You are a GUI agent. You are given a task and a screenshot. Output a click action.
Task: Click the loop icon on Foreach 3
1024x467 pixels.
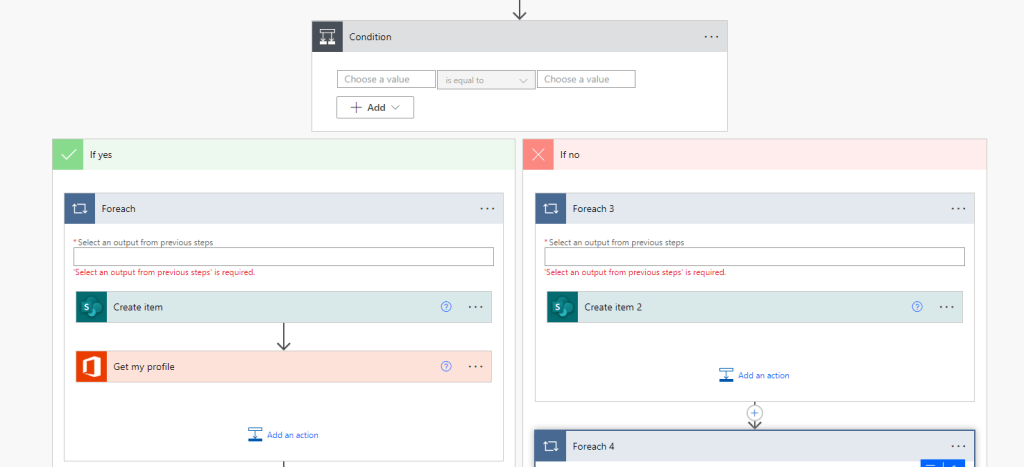pyautogui.click(x=550, y=209)
